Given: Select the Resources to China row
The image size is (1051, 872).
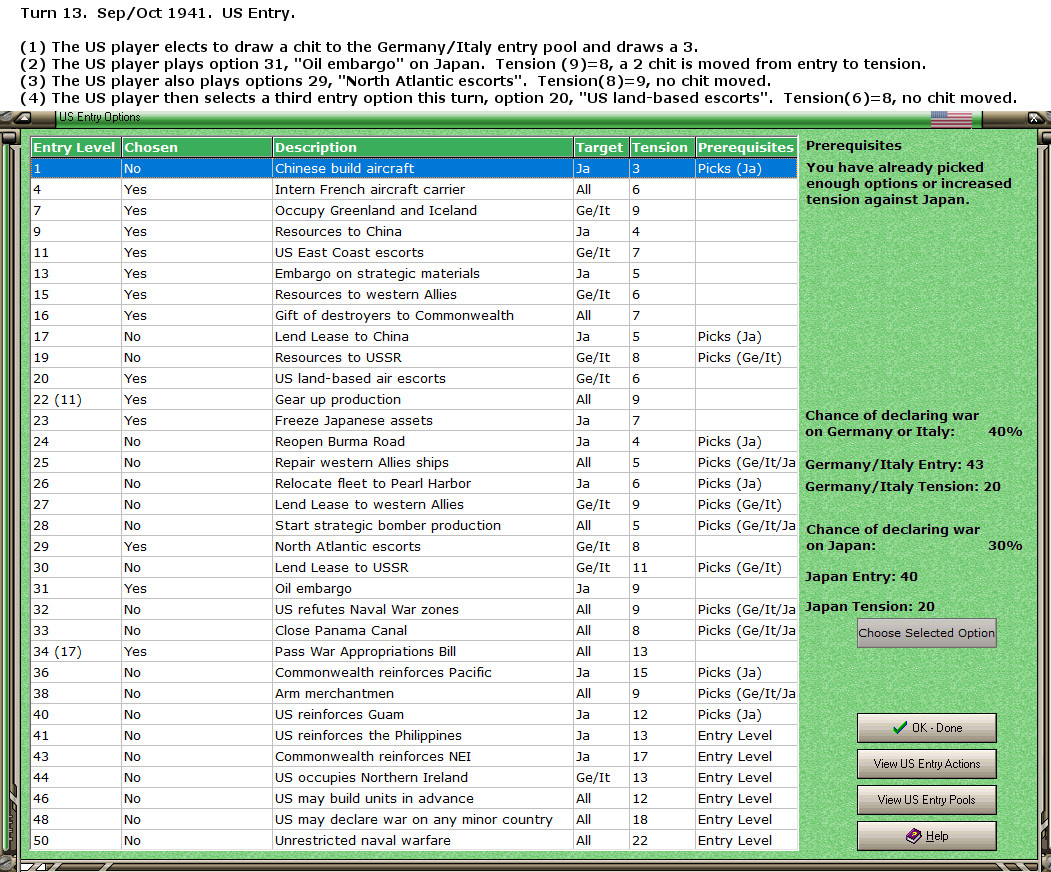Looking at the screenshot, I should pyautogui.click(x=414, y=231).
